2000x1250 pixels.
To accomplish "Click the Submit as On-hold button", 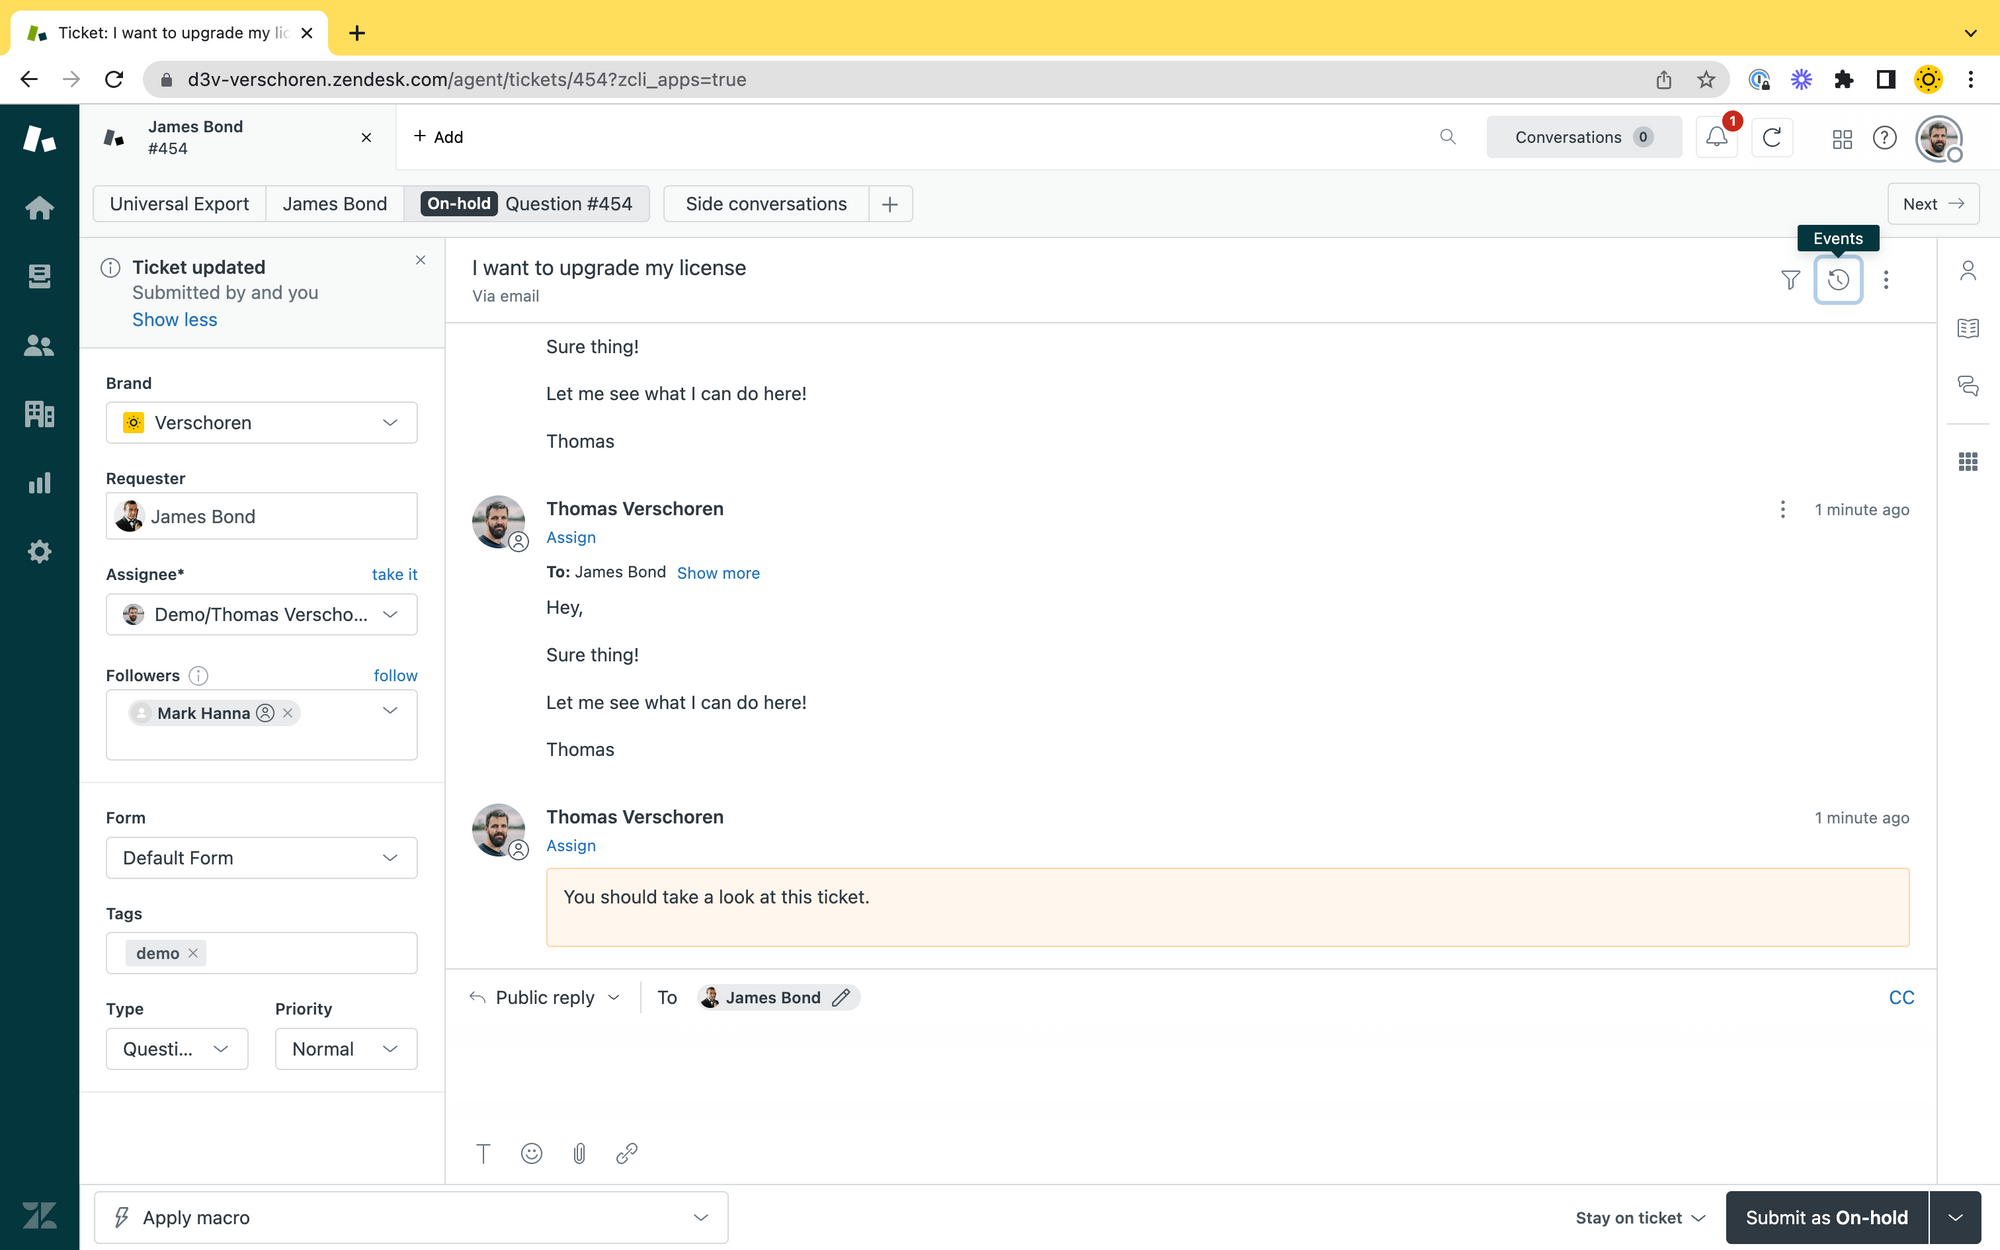I will coord(1826,1217).
